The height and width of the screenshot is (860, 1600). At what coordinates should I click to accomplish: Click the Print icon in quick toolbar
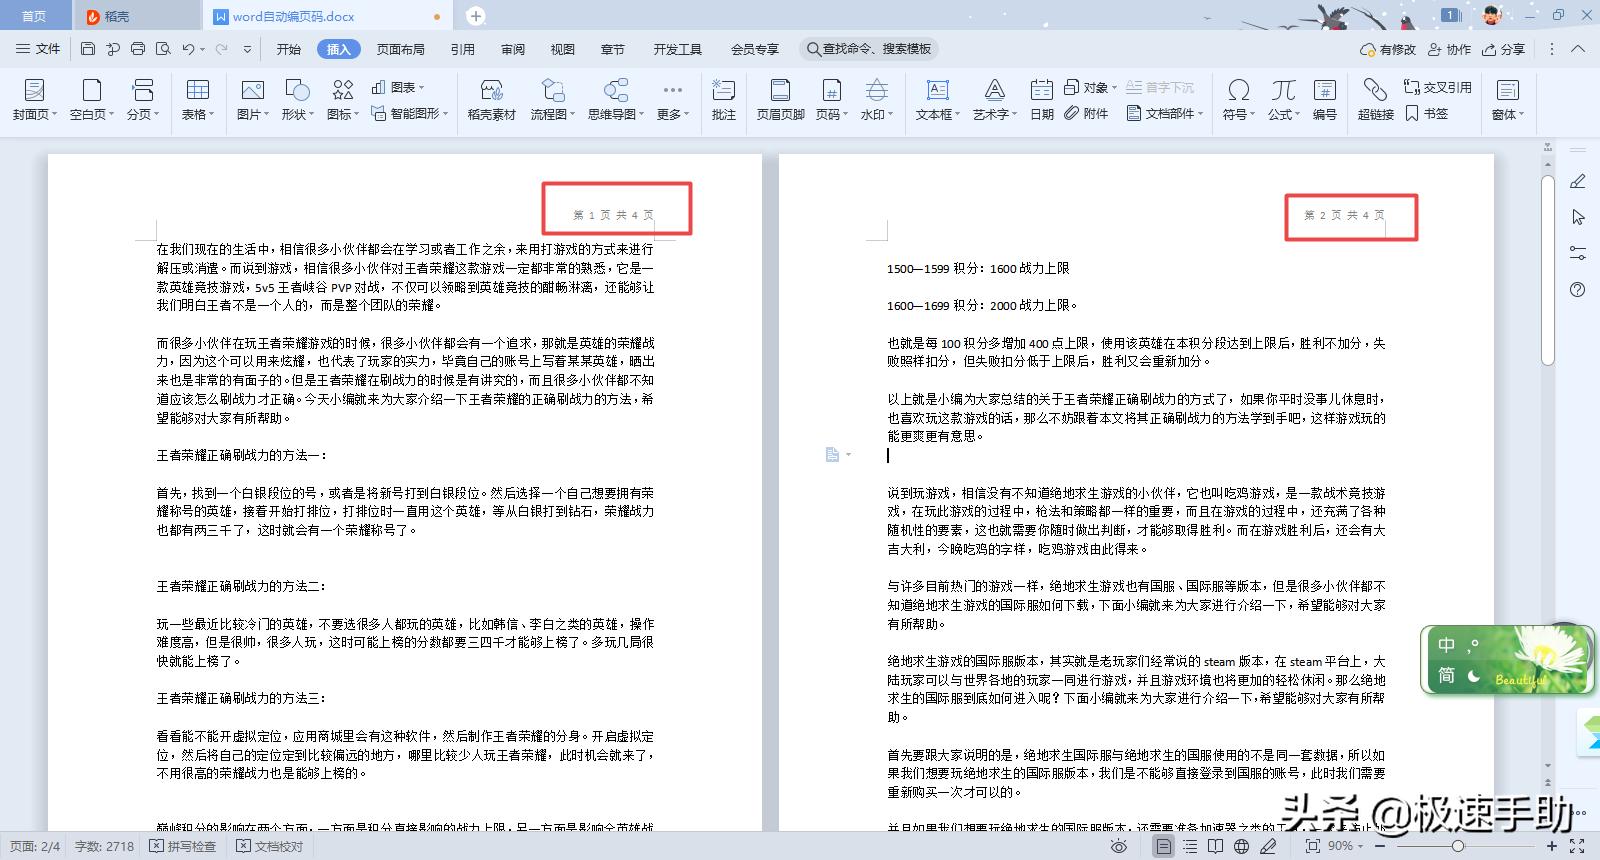coord(138,49)
